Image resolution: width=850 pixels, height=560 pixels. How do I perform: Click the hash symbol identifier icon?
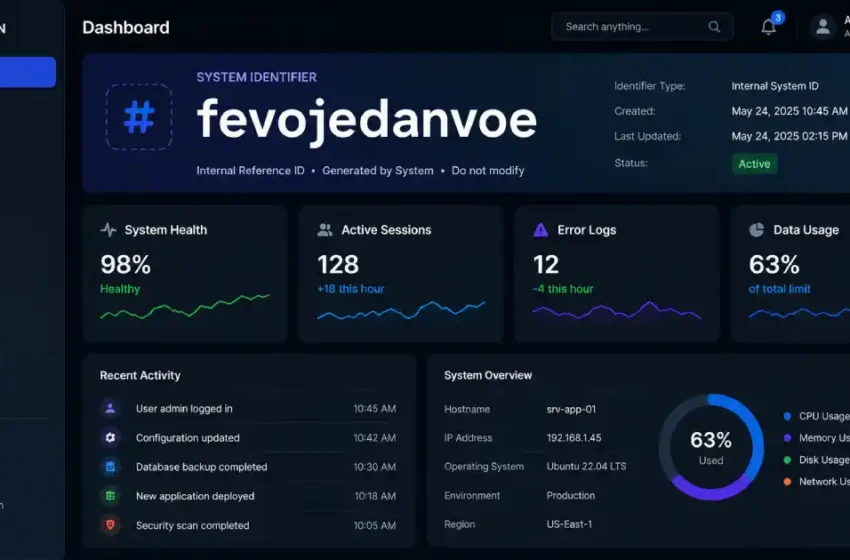click(x=139, y=117)
